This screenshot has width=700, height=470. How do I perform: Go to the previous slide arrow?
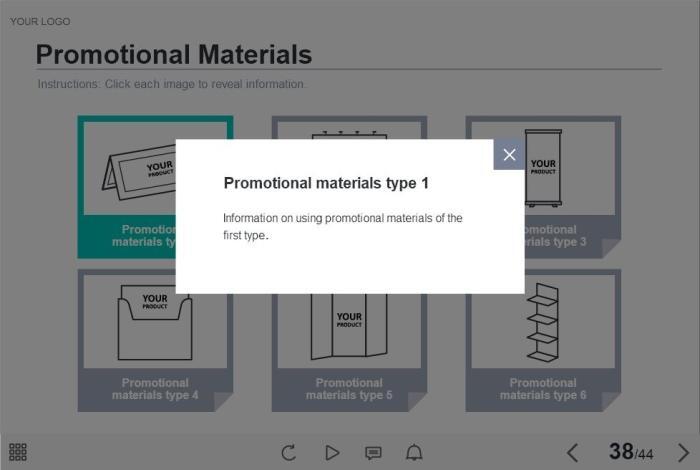(573, 453)
